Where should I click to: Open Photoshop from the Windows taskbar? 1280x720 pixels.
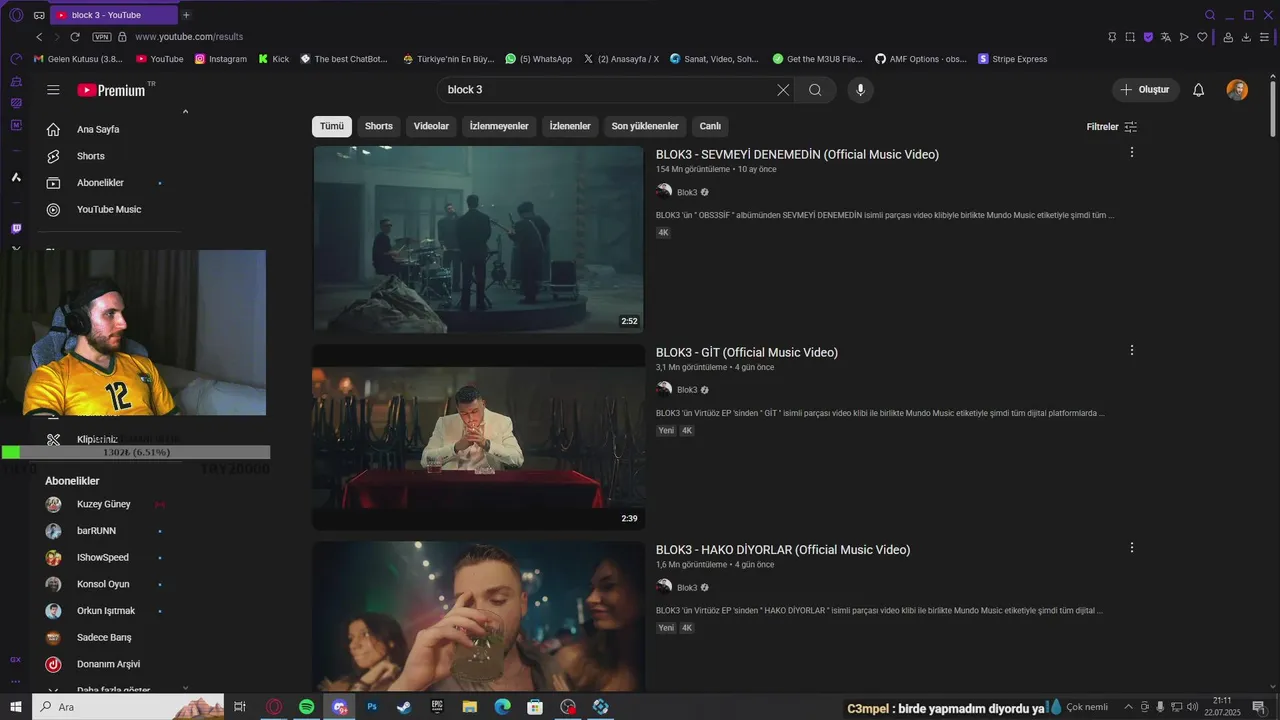[372, 707]
